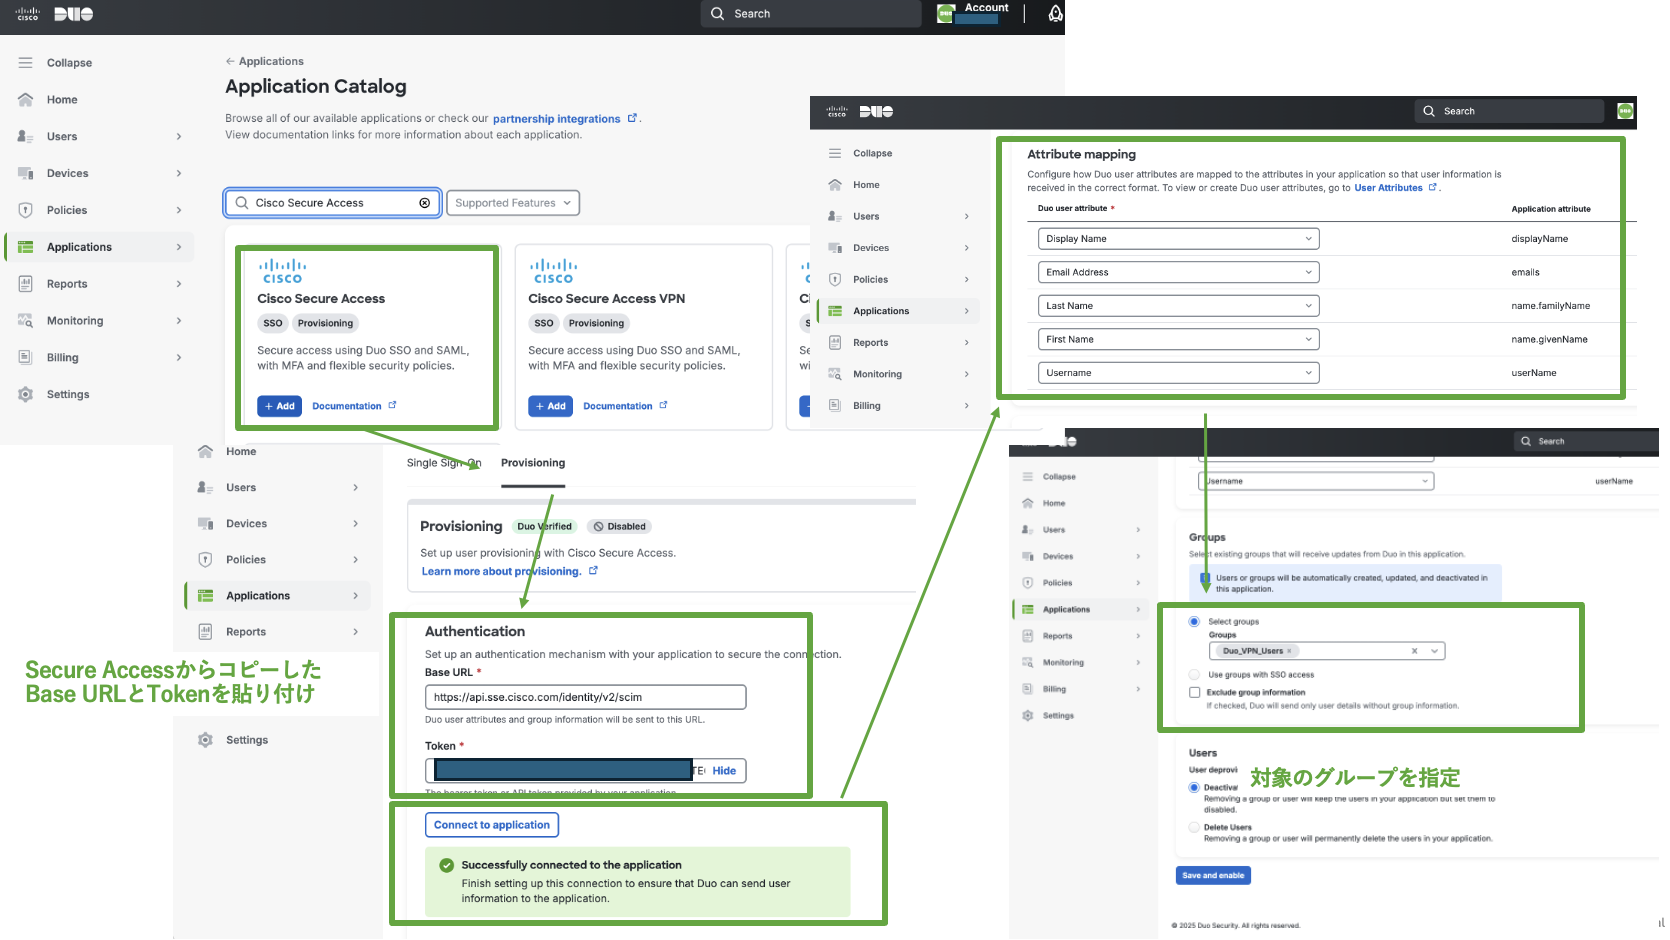Select the Deactivate users radio option
The width and height of the screenshot is (1670, 940).
[1194, 788]
